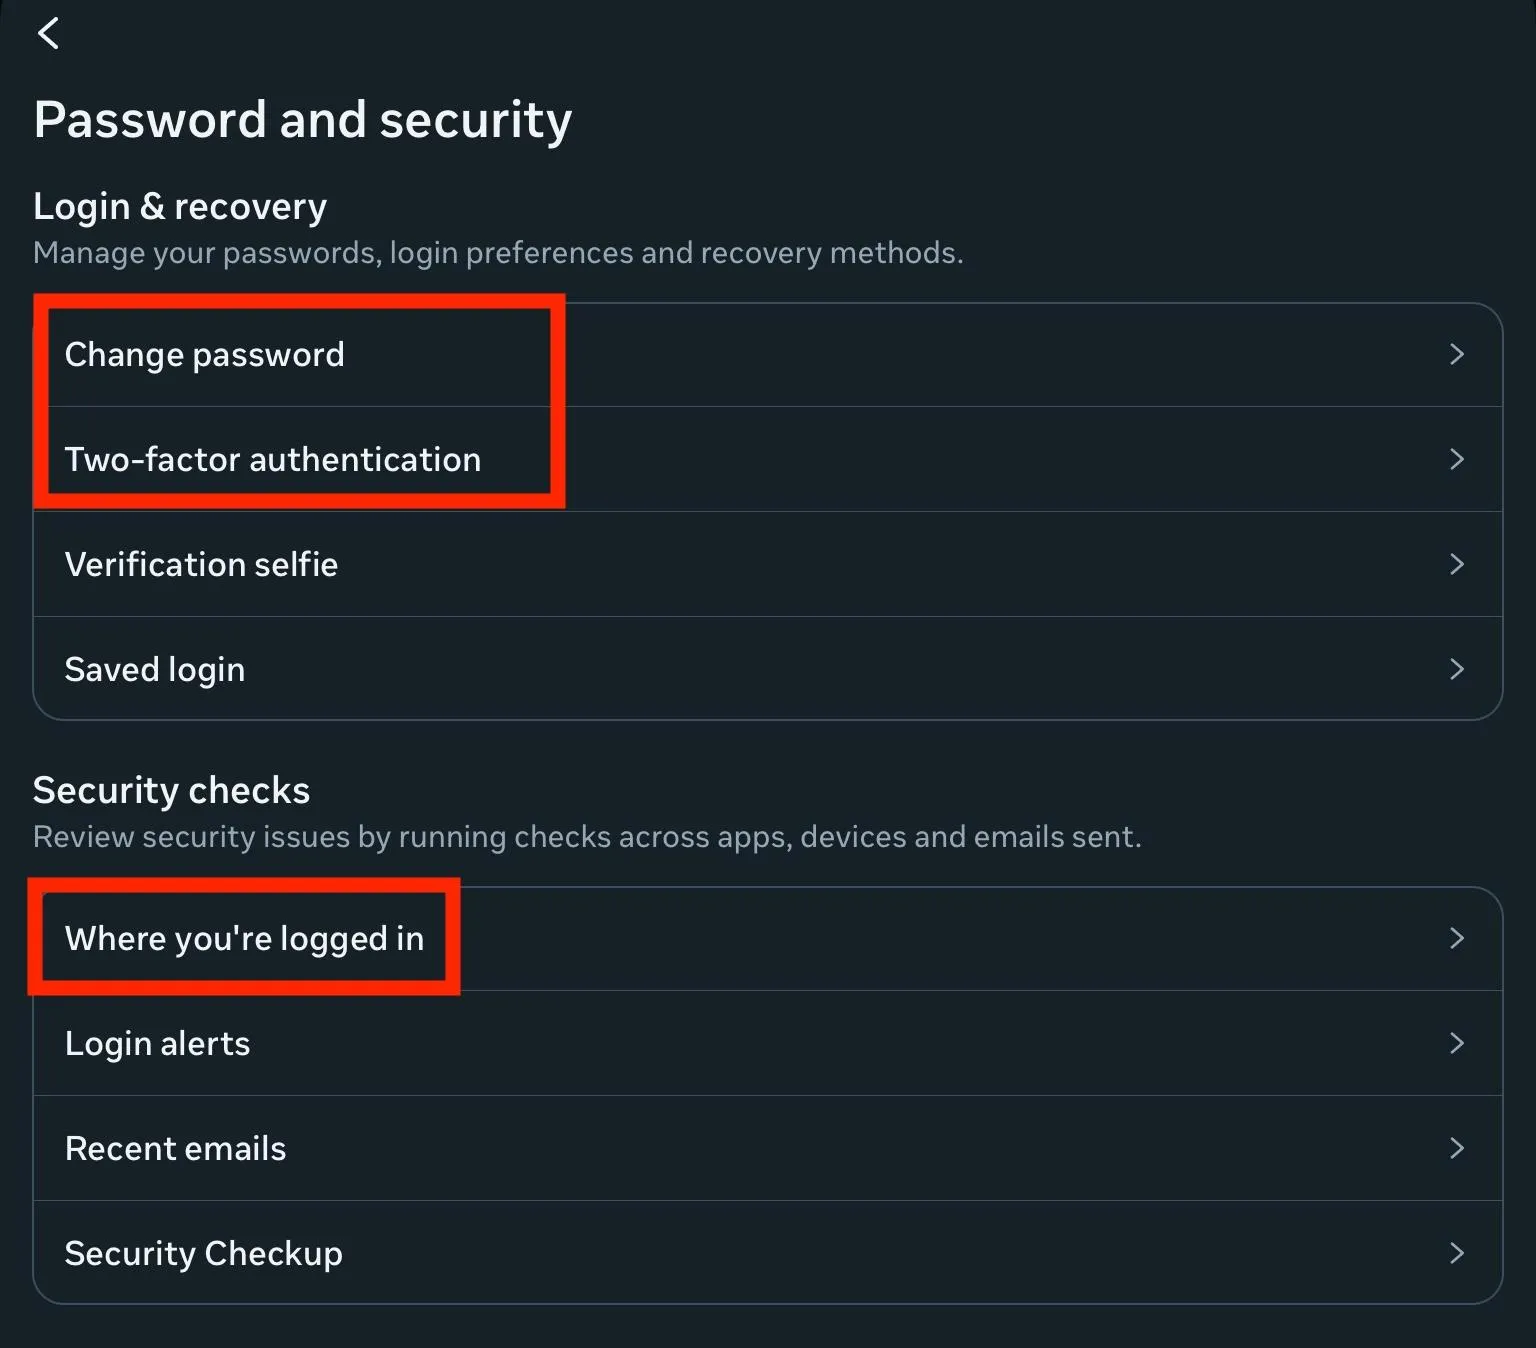Open Two-factor authentication settings
The height and width of the screenshot is (1348, 1536).
273,460
